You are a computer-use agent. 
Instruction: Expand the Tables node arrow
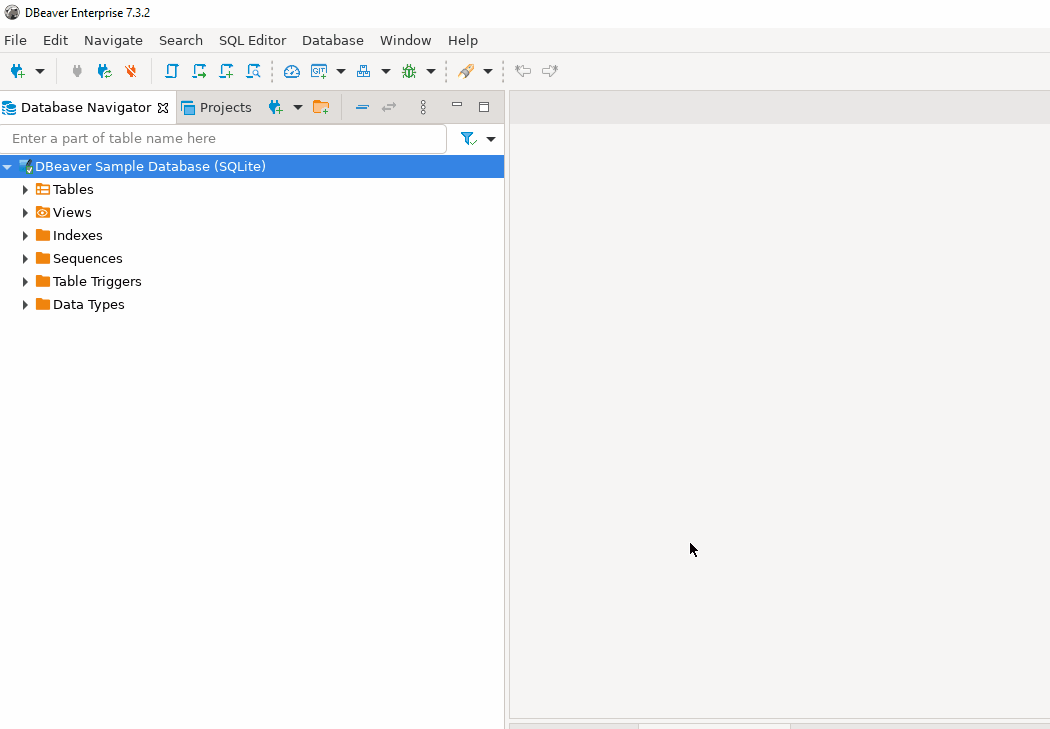click(x=25, y=190)
